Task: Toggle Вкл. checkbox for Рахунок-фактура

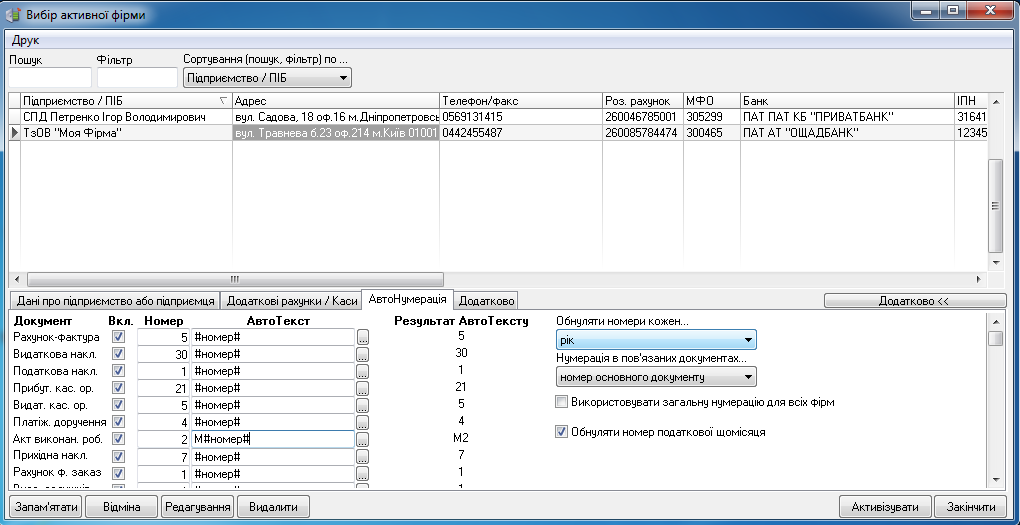Action: click(x=120, y=338)
